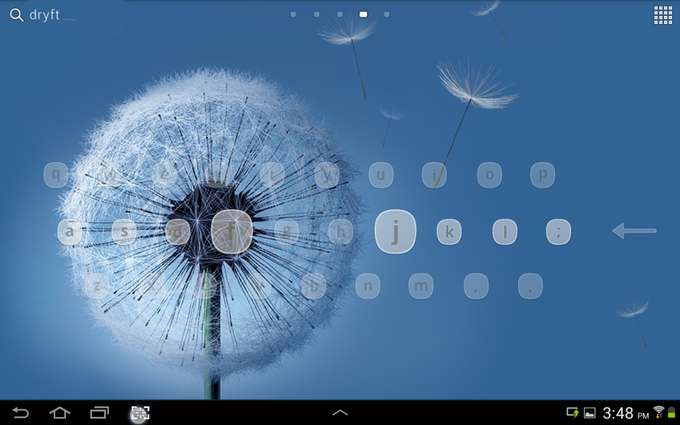Viewport: 680px width, 425px height.
Task: Select the last home page indicator dot
Action: point(386,14)
